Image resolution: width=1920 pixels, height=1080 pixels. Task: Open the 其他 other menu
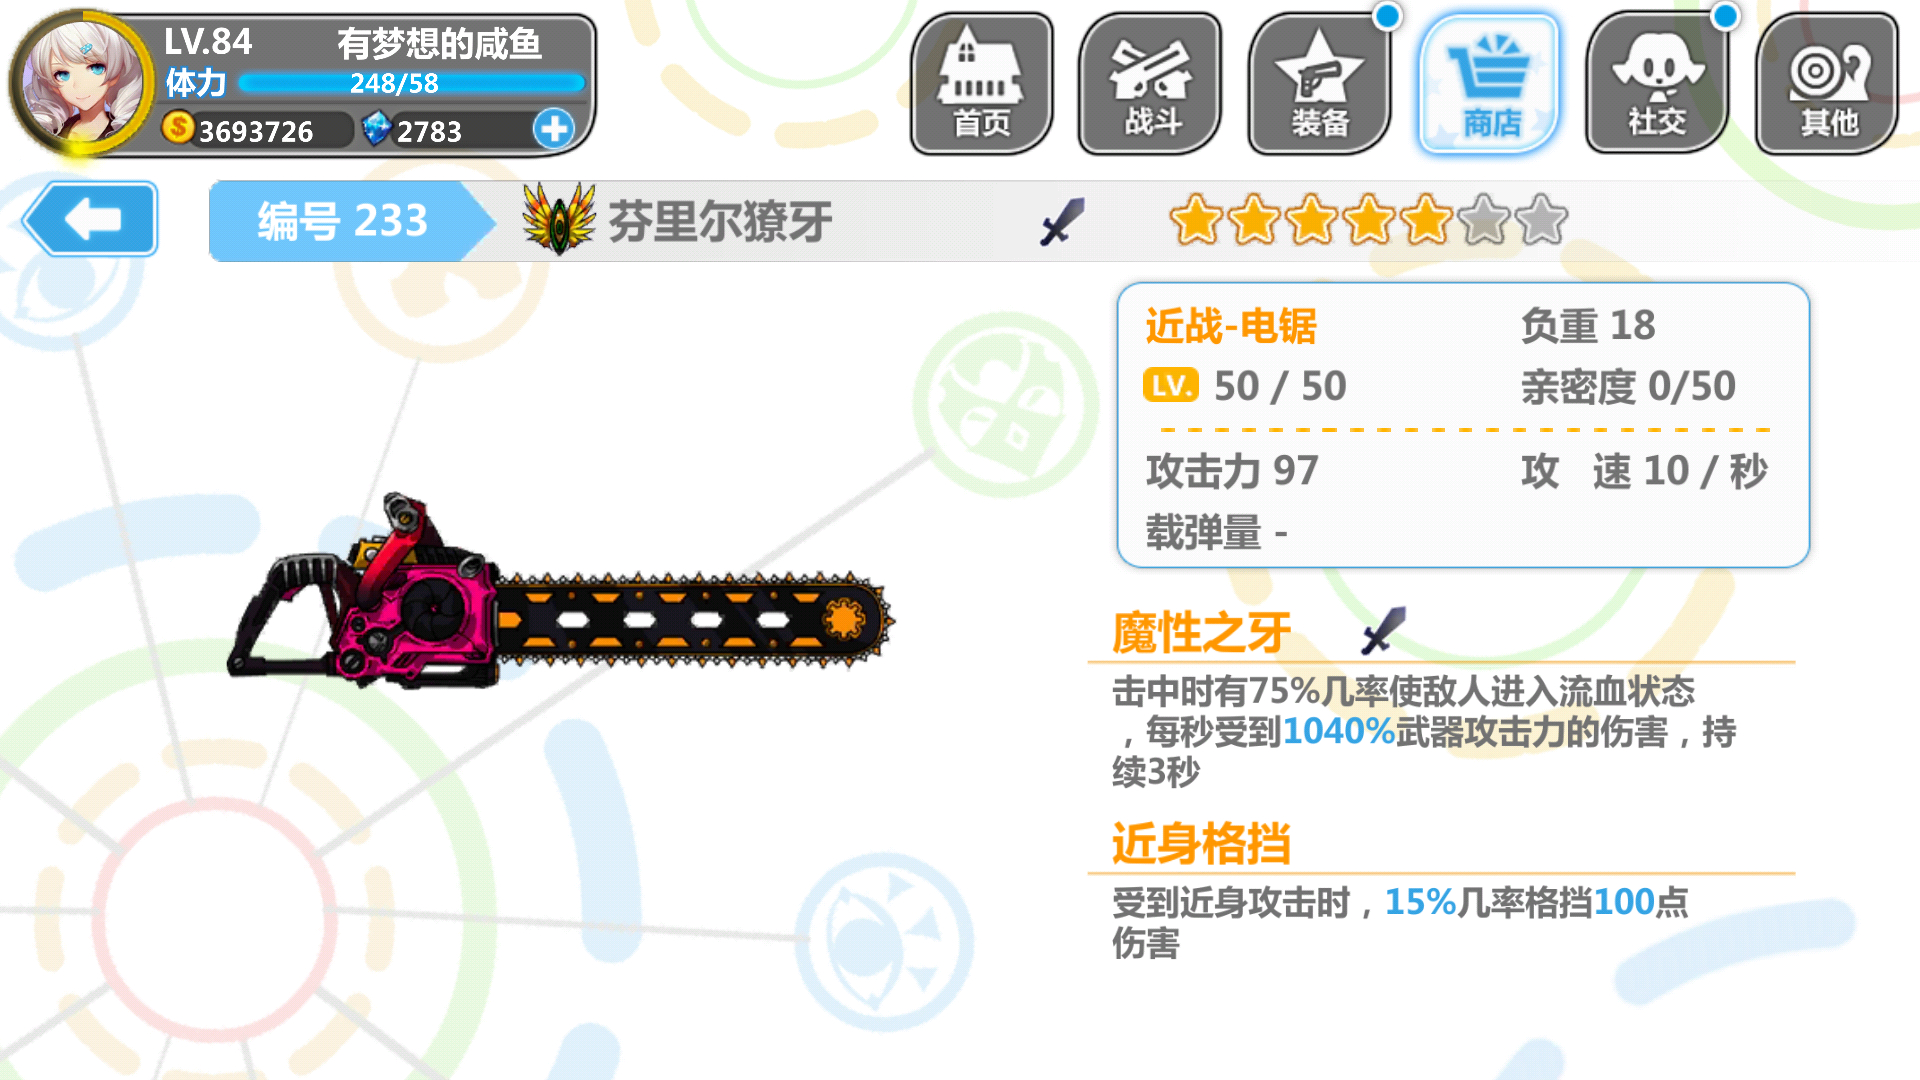tap(1827, 84)
